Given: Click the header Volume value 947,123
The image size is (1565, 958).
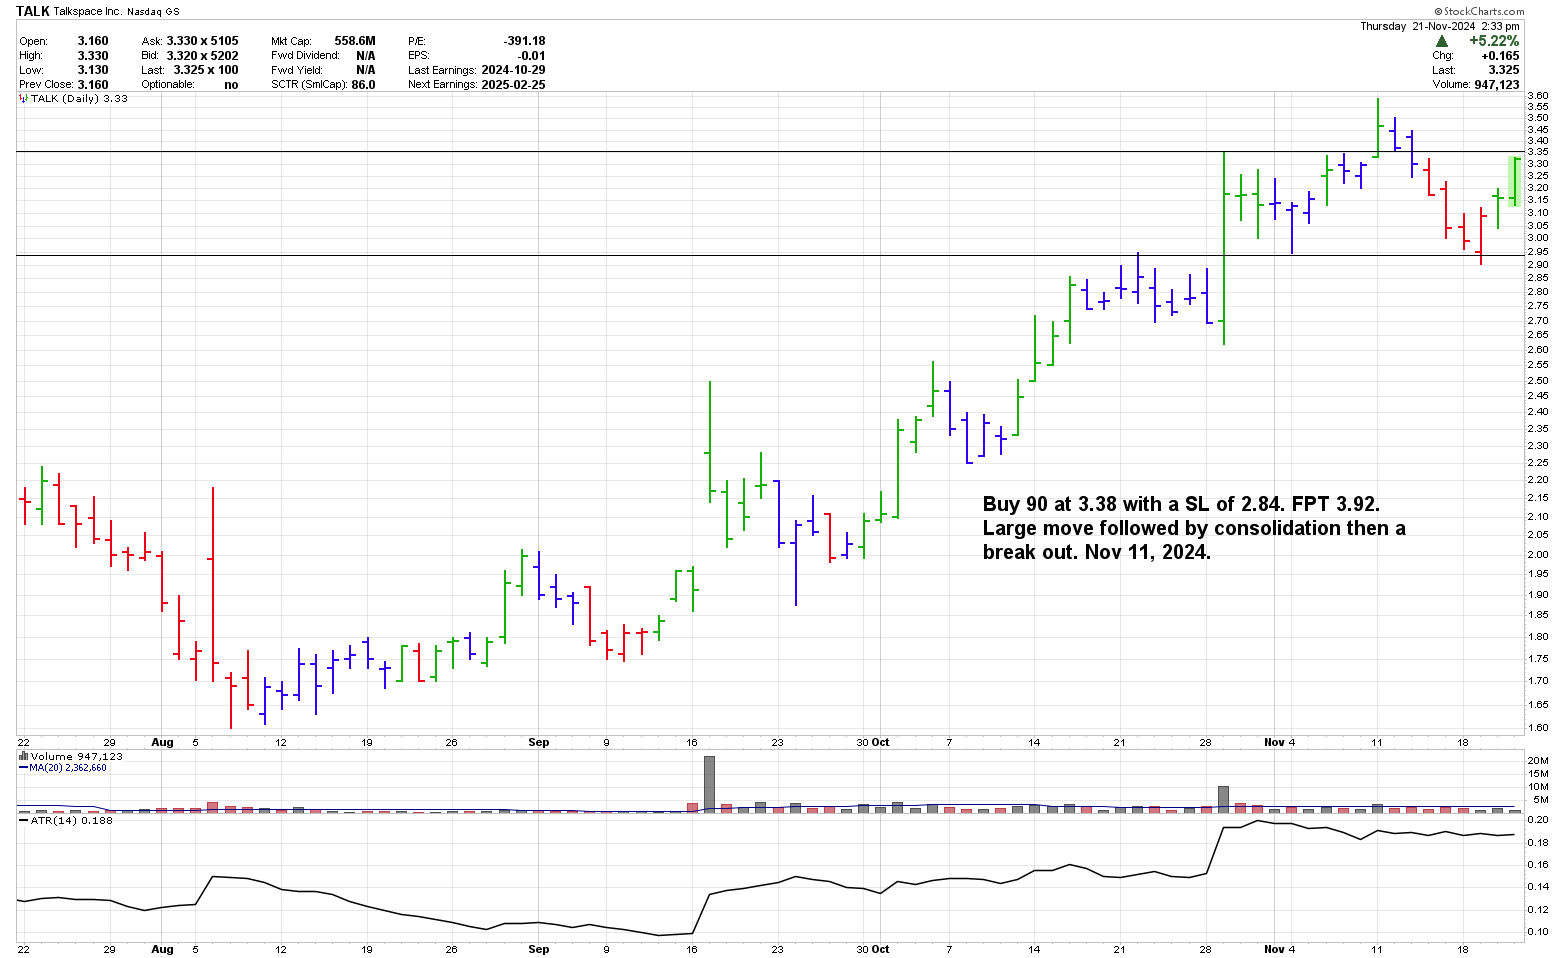Looking at the screenshot, I should pyautogui.click(x=1497, y=85).
